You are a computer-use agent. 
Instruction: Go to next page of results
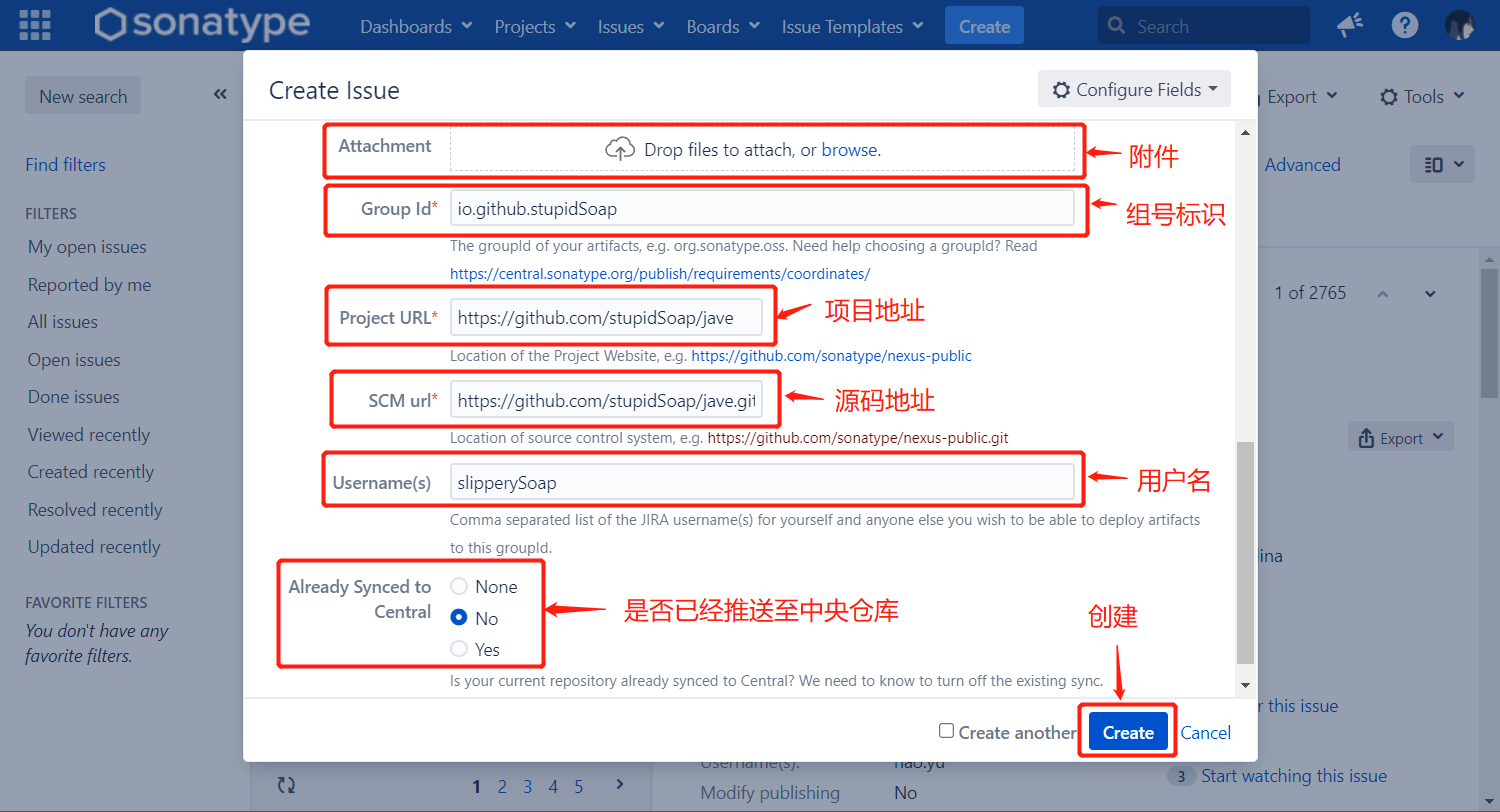click(620, 785)
